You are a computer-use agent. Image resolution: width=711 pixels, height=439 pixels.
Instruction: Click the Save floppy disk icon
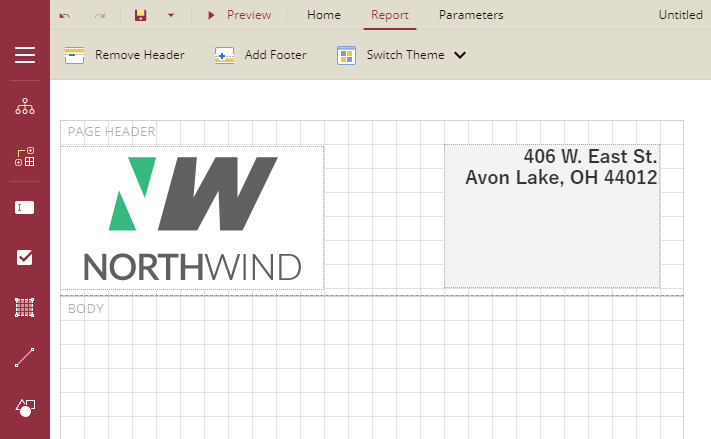tap(141, 15)
